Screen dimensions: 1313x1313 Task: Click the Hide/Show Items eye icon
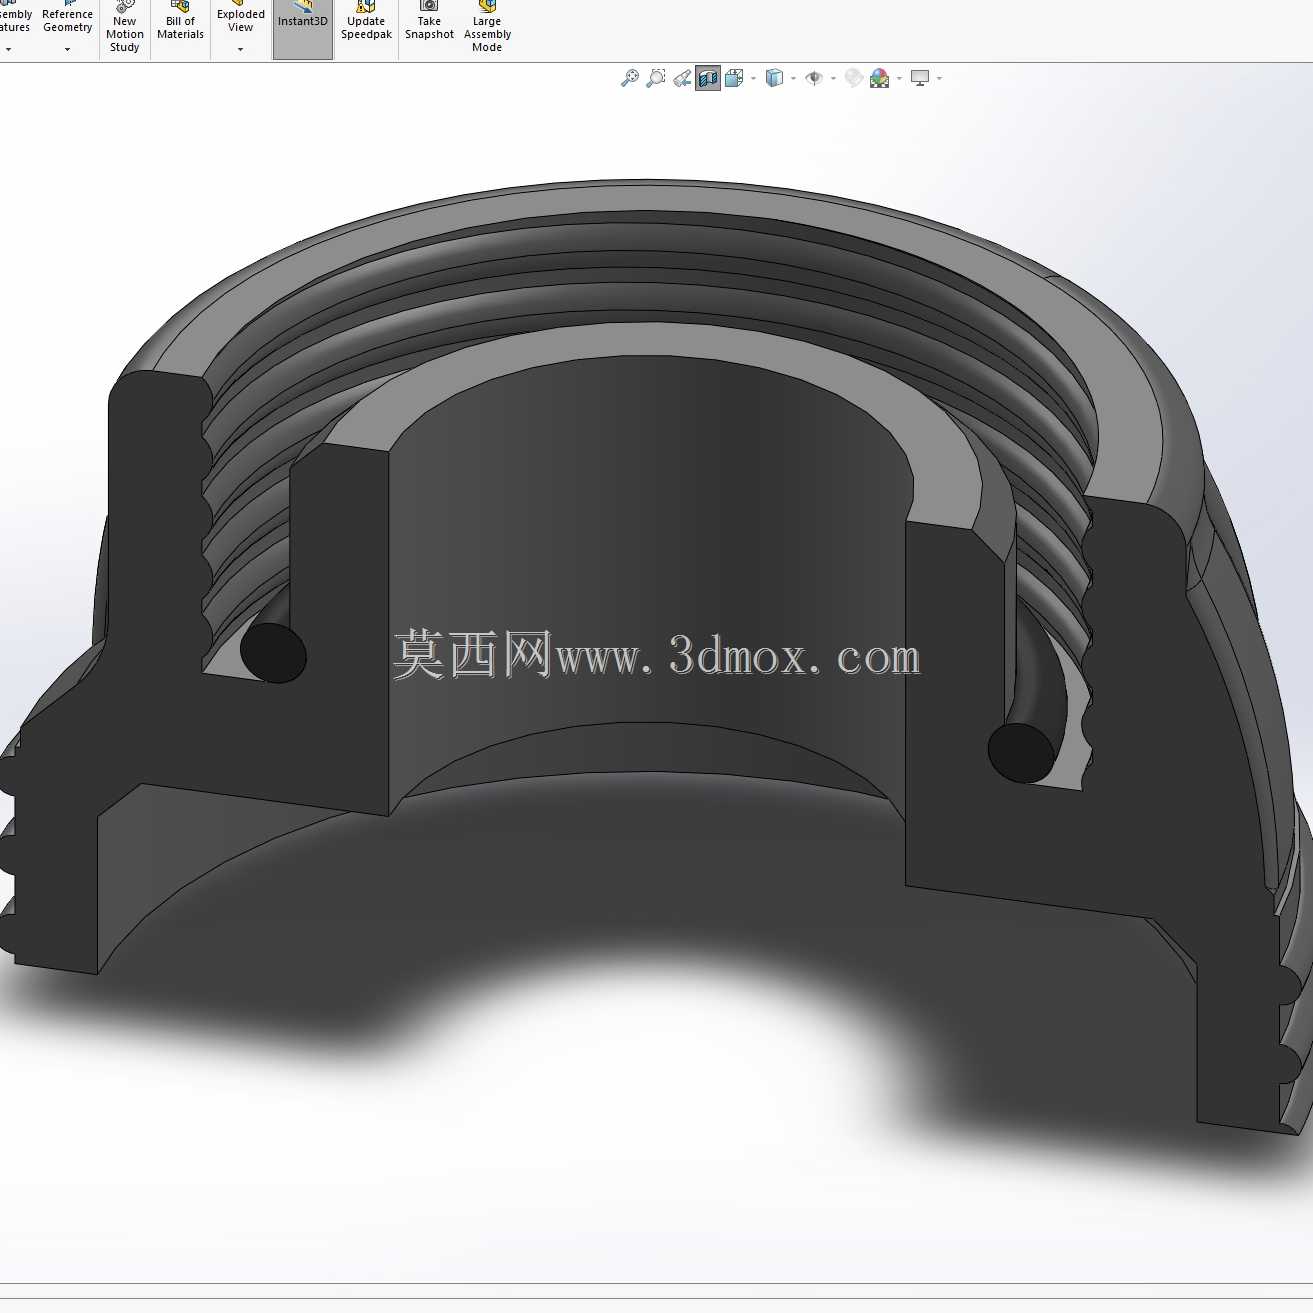814,78
